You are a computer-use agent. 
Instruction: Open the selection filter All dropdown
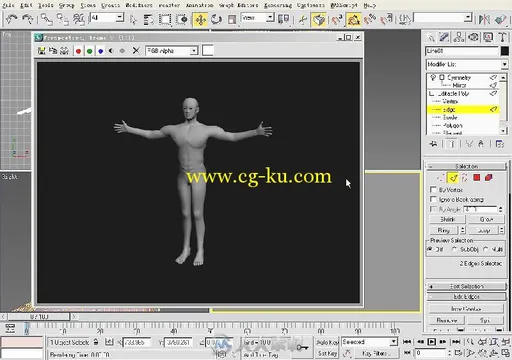[107, 17]
